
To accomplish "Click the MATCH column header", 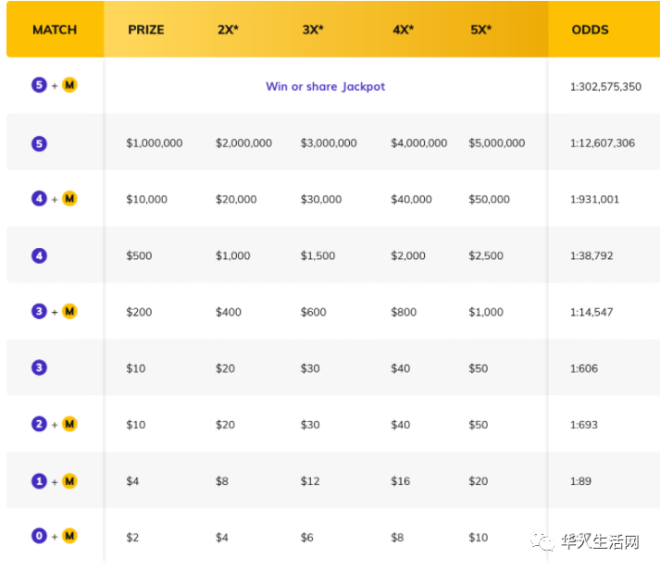I will pyautogui.click(x=55, y=29).
